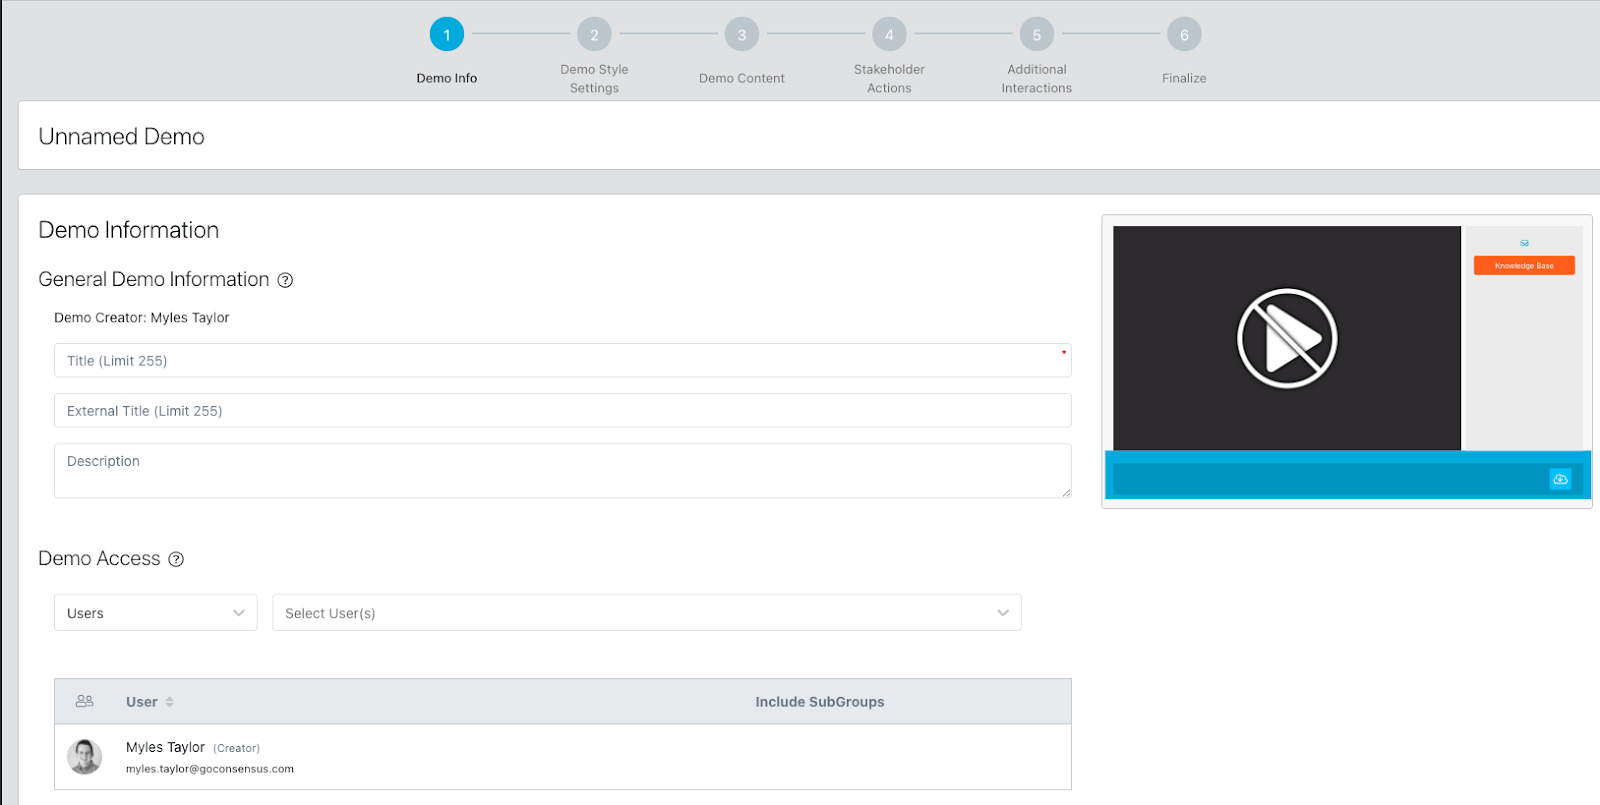Image resolution: width=1600 pixels, height=805 pixels.
Task: Click the envelope icon above Knowledge Base
Action: (1524, 243)
